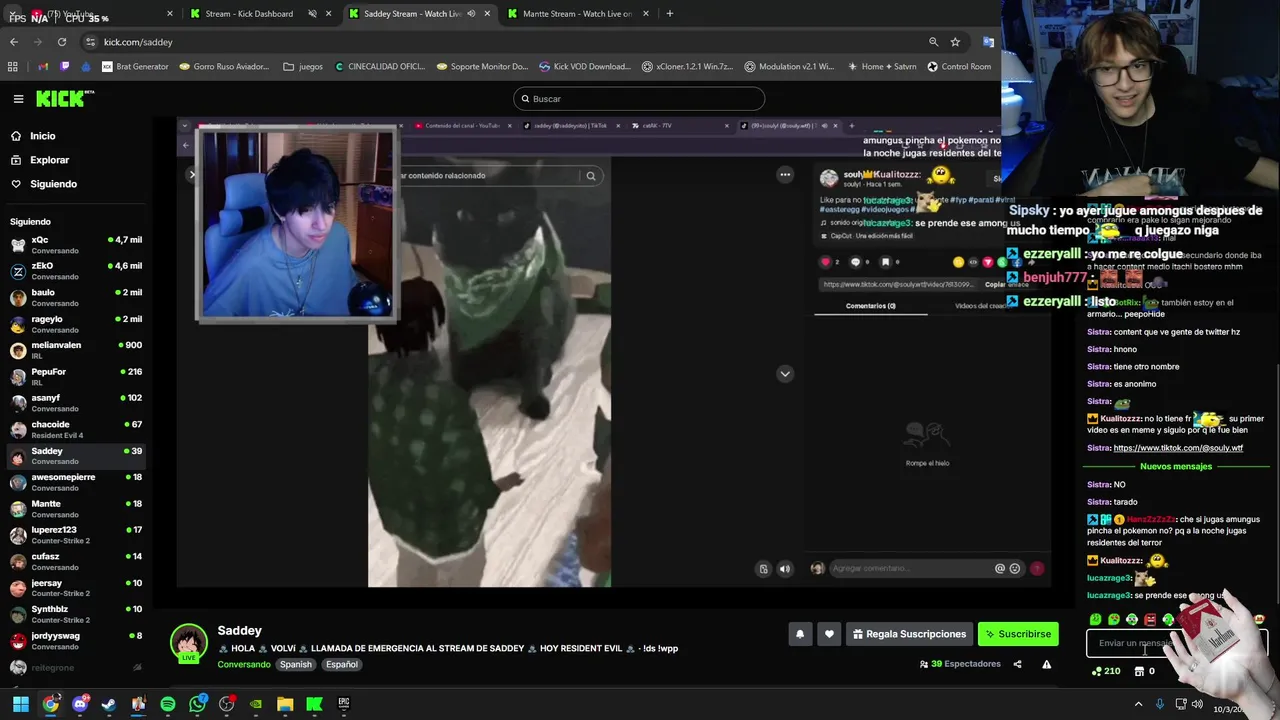Open Mantte channel in followed list
The width and height of the screenshot is (1280, 720).
[x=75, y=508]
